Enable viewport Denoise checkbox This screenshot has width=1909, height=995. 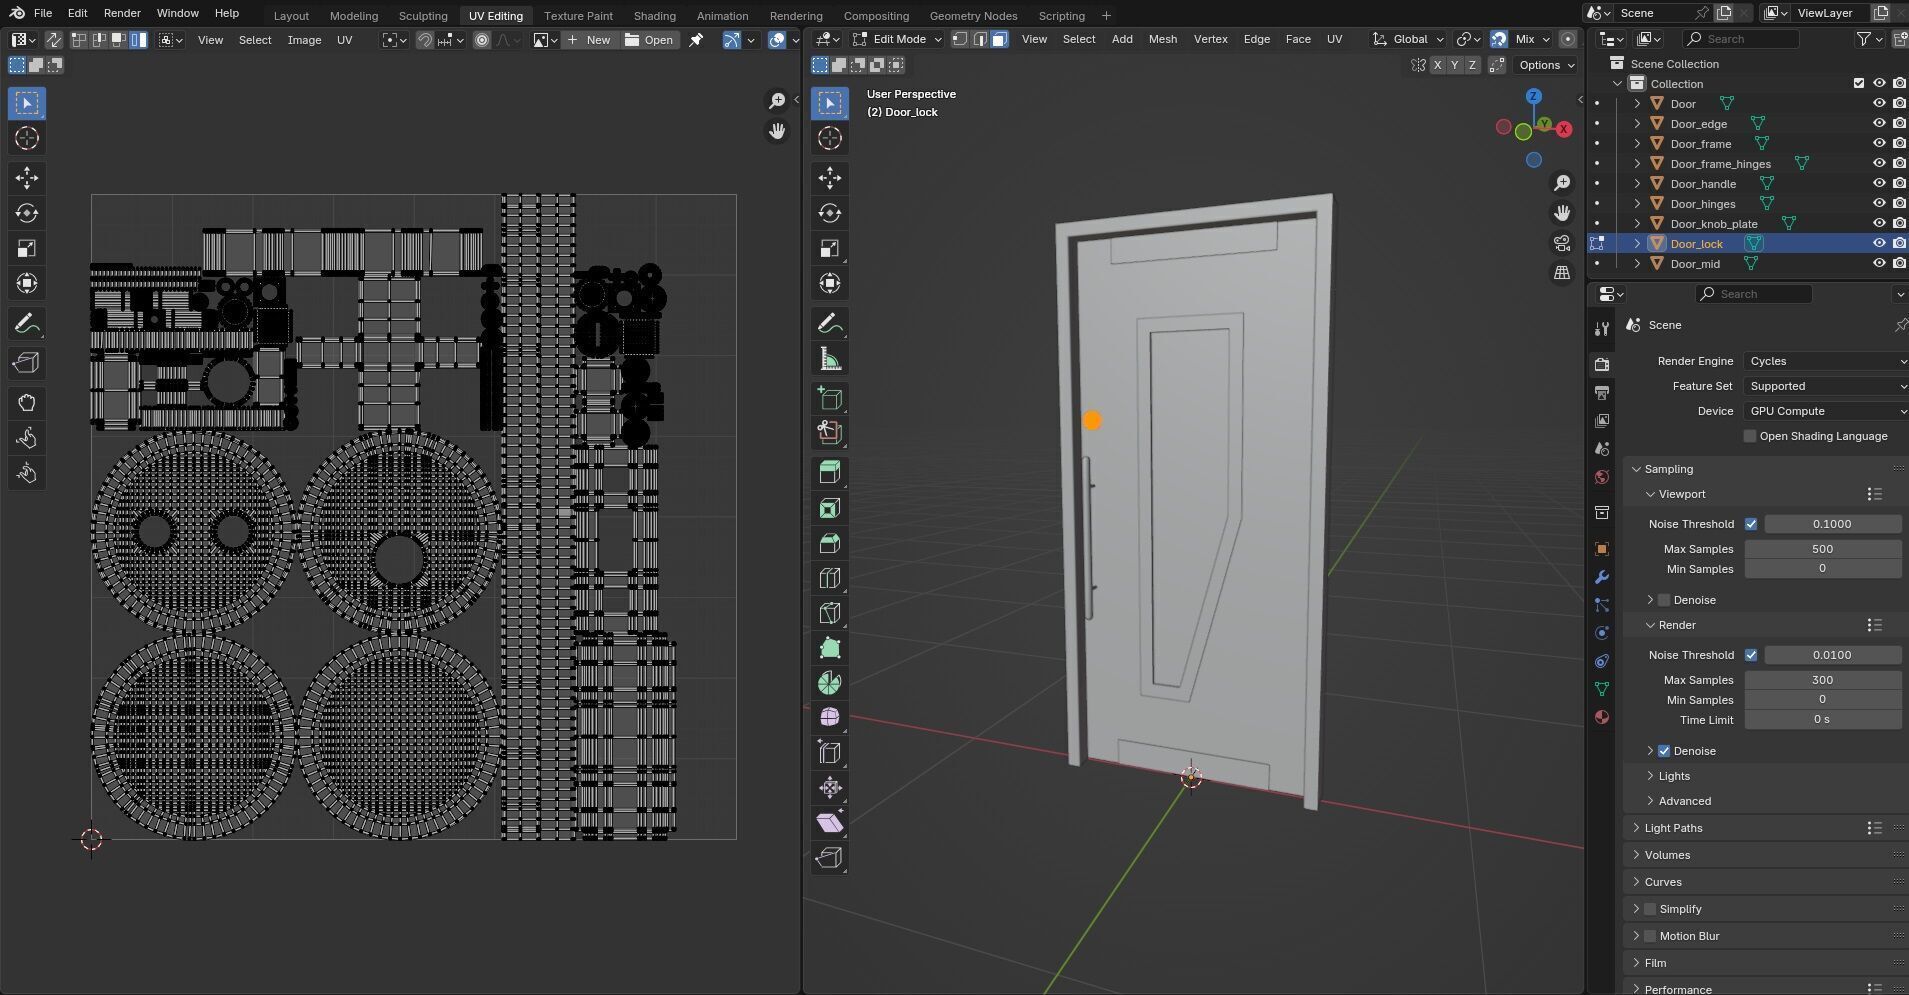pyautogui.click(x=1664, y=600)
